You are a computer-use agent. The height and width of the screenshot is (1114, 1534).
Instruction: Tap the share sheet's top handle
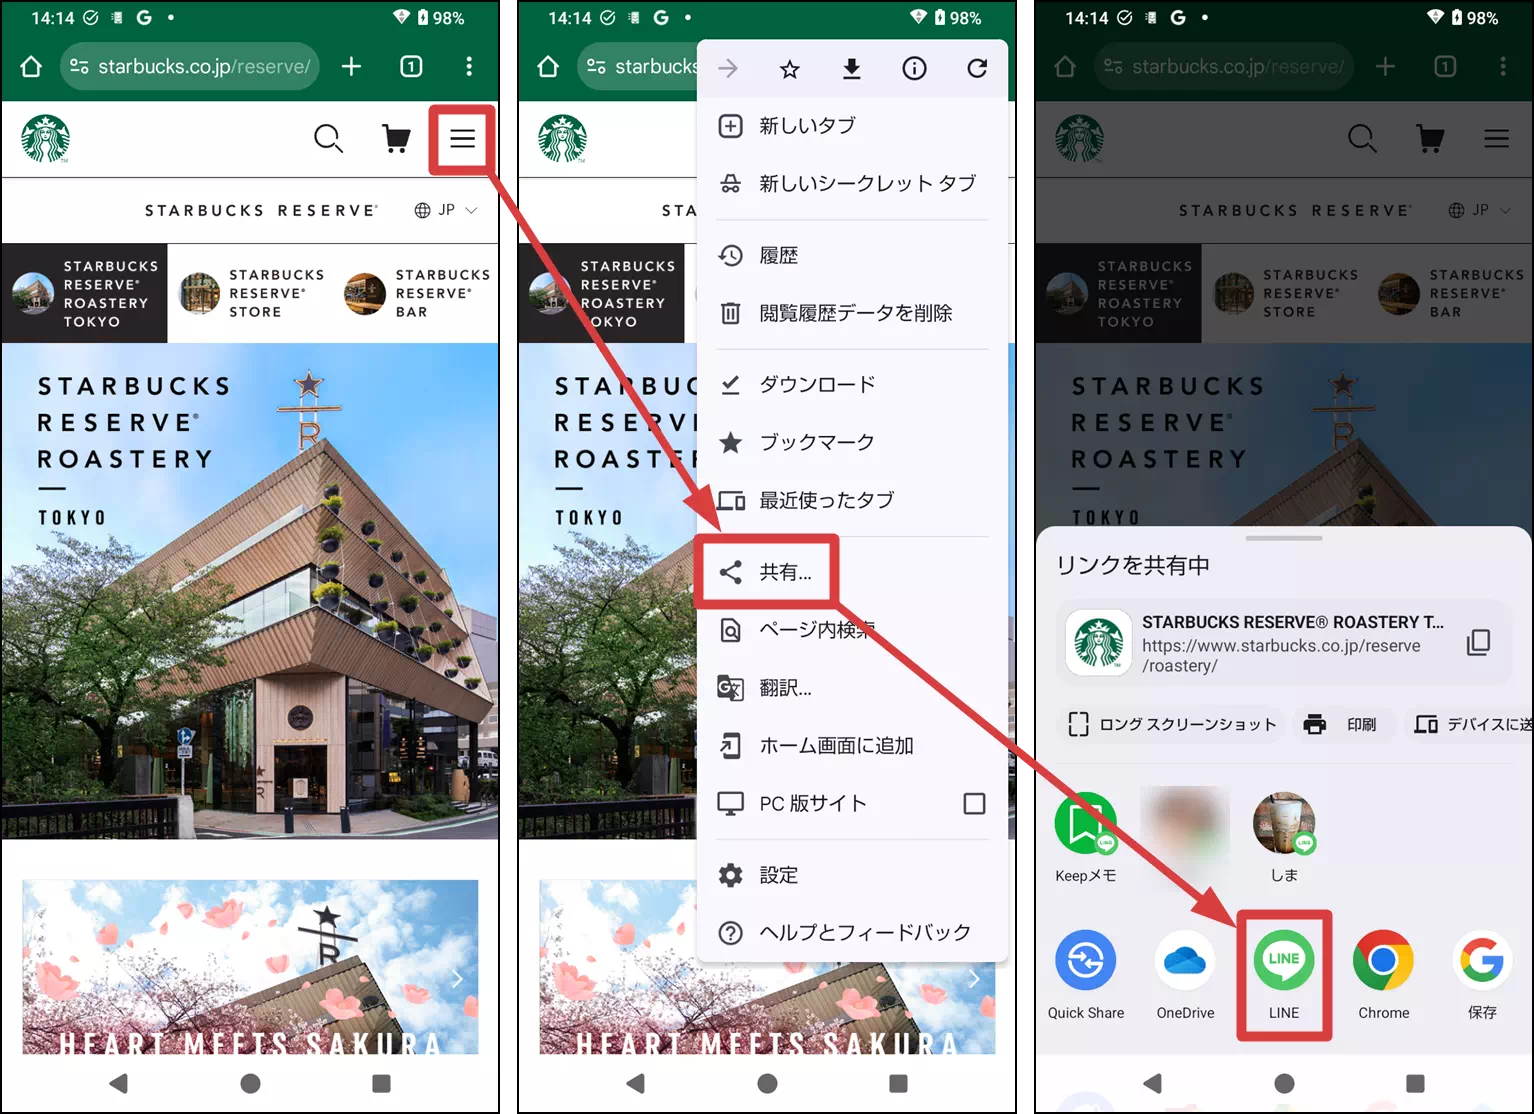click(x=1284, y=538)
